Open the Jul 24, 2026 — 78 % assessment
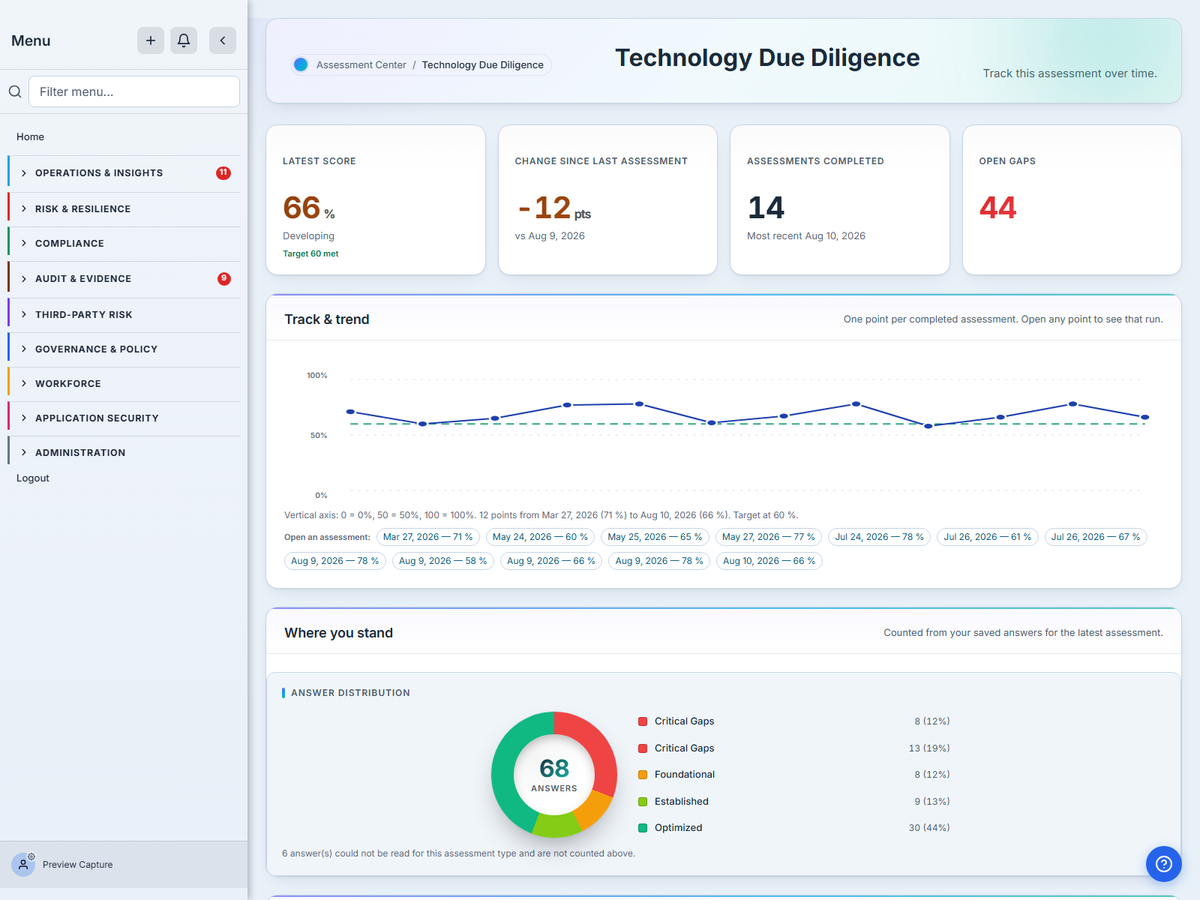The width and height of the screenshot is (1200, 900). [880, 537]
